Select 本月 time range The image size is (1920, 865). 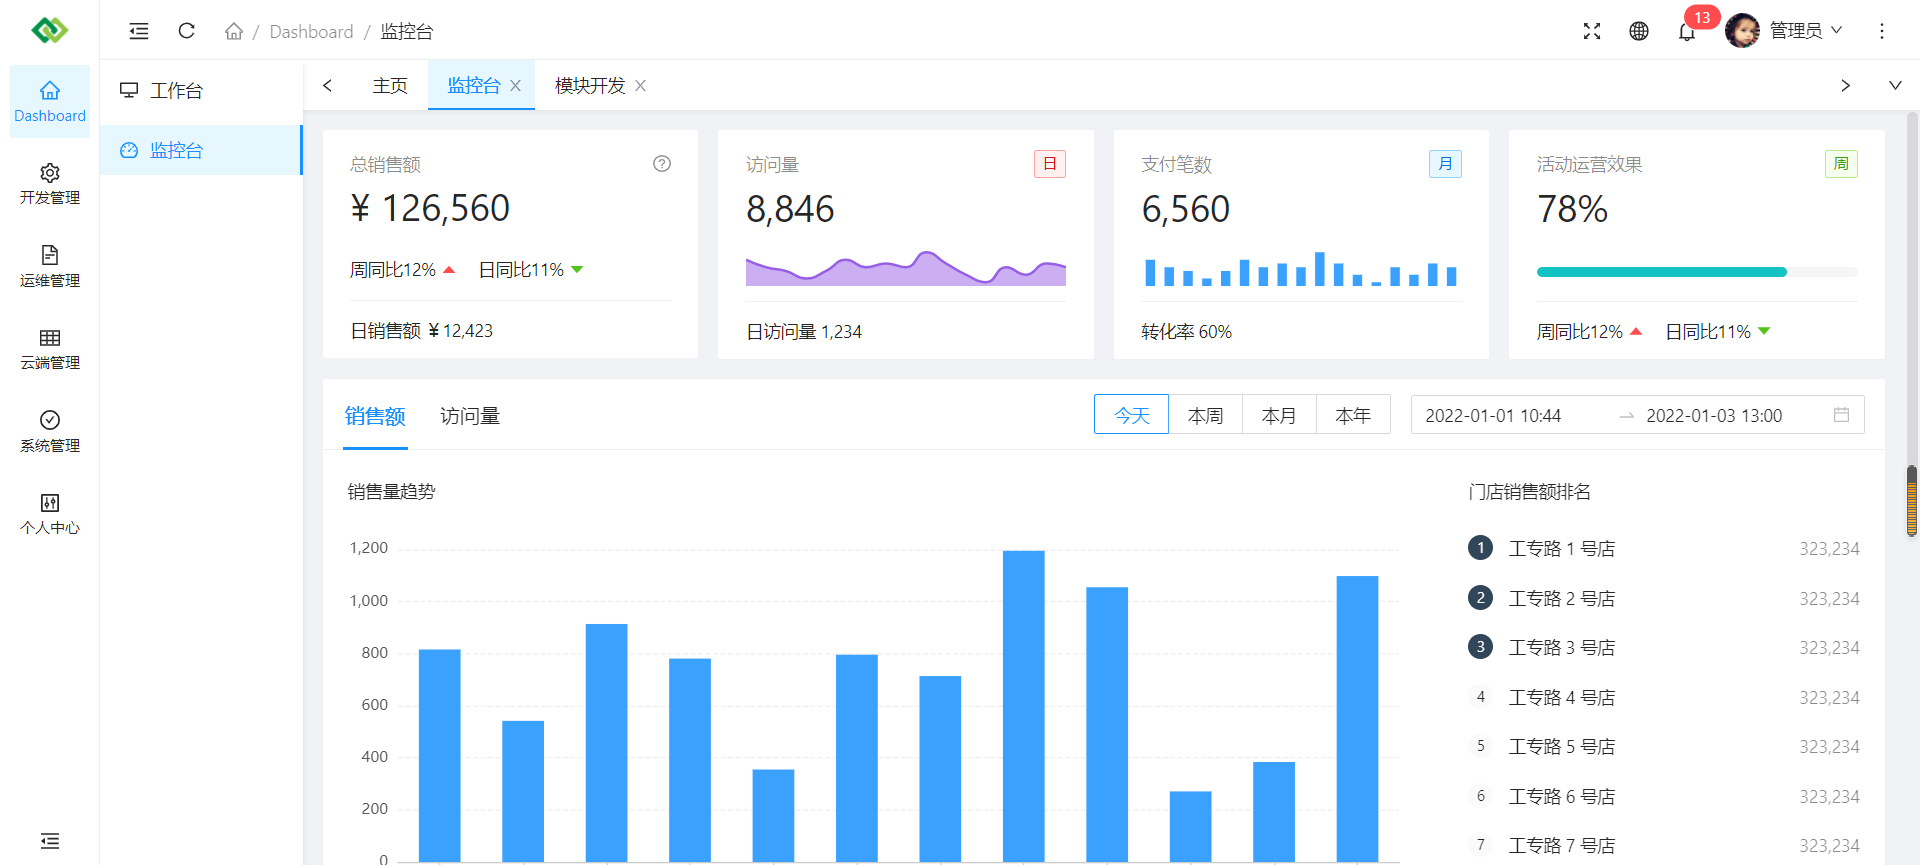tap(1280, 415)
